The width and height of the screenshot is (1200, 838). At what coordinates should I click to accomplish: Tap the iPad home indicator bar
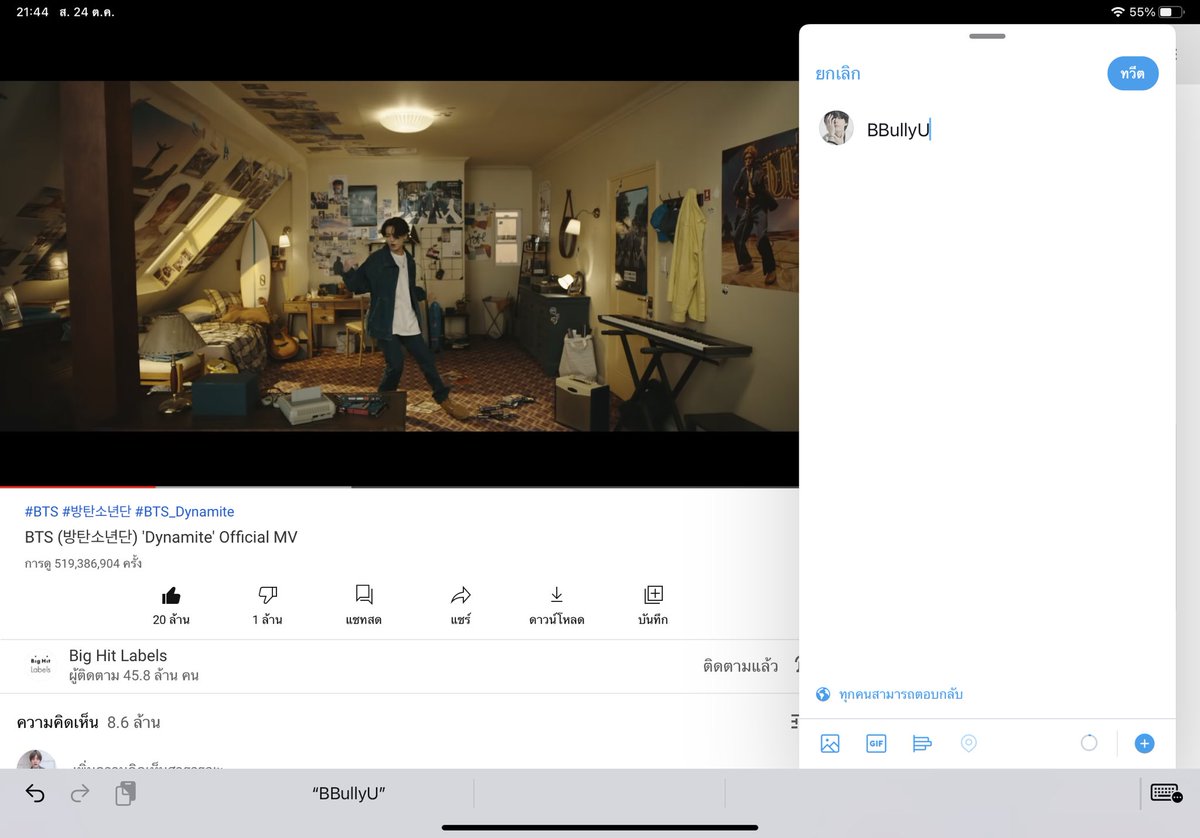point(600,827)
